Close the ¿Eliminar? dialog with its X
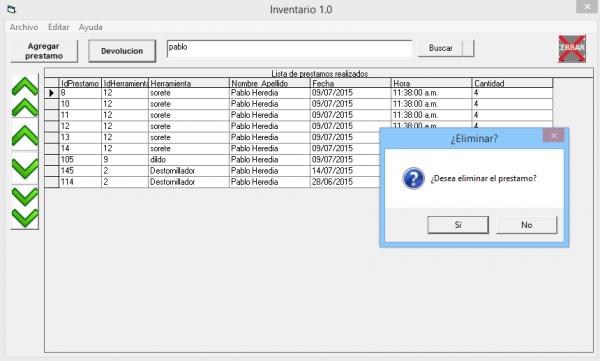 (x=553, y=135)
